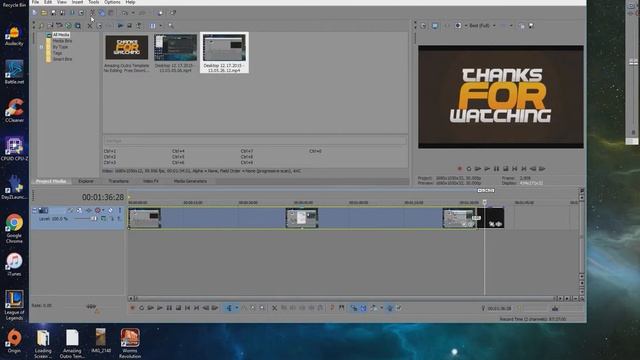Open Google Chrome desktop shortcut
This screenshot has height=360, width=640.
14,228
